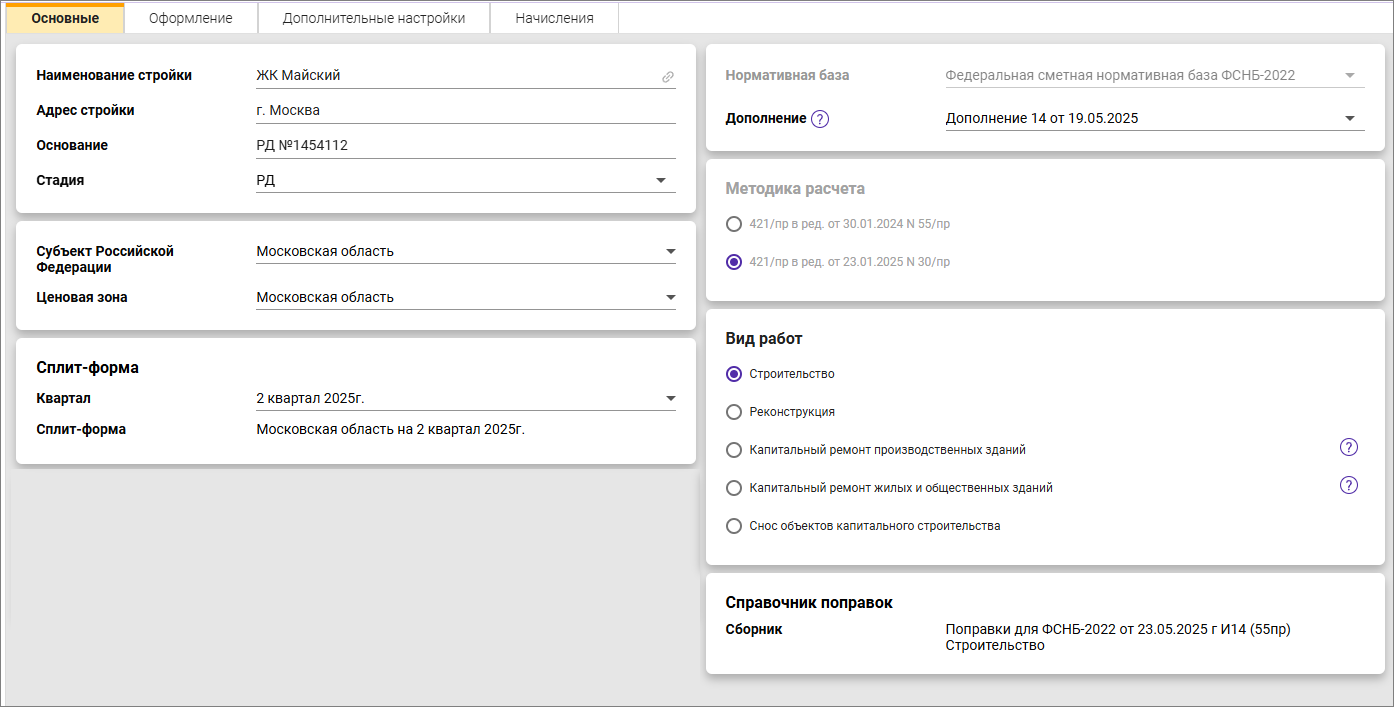Select Капитальный ремонт производственных зданий radio button

734,450
